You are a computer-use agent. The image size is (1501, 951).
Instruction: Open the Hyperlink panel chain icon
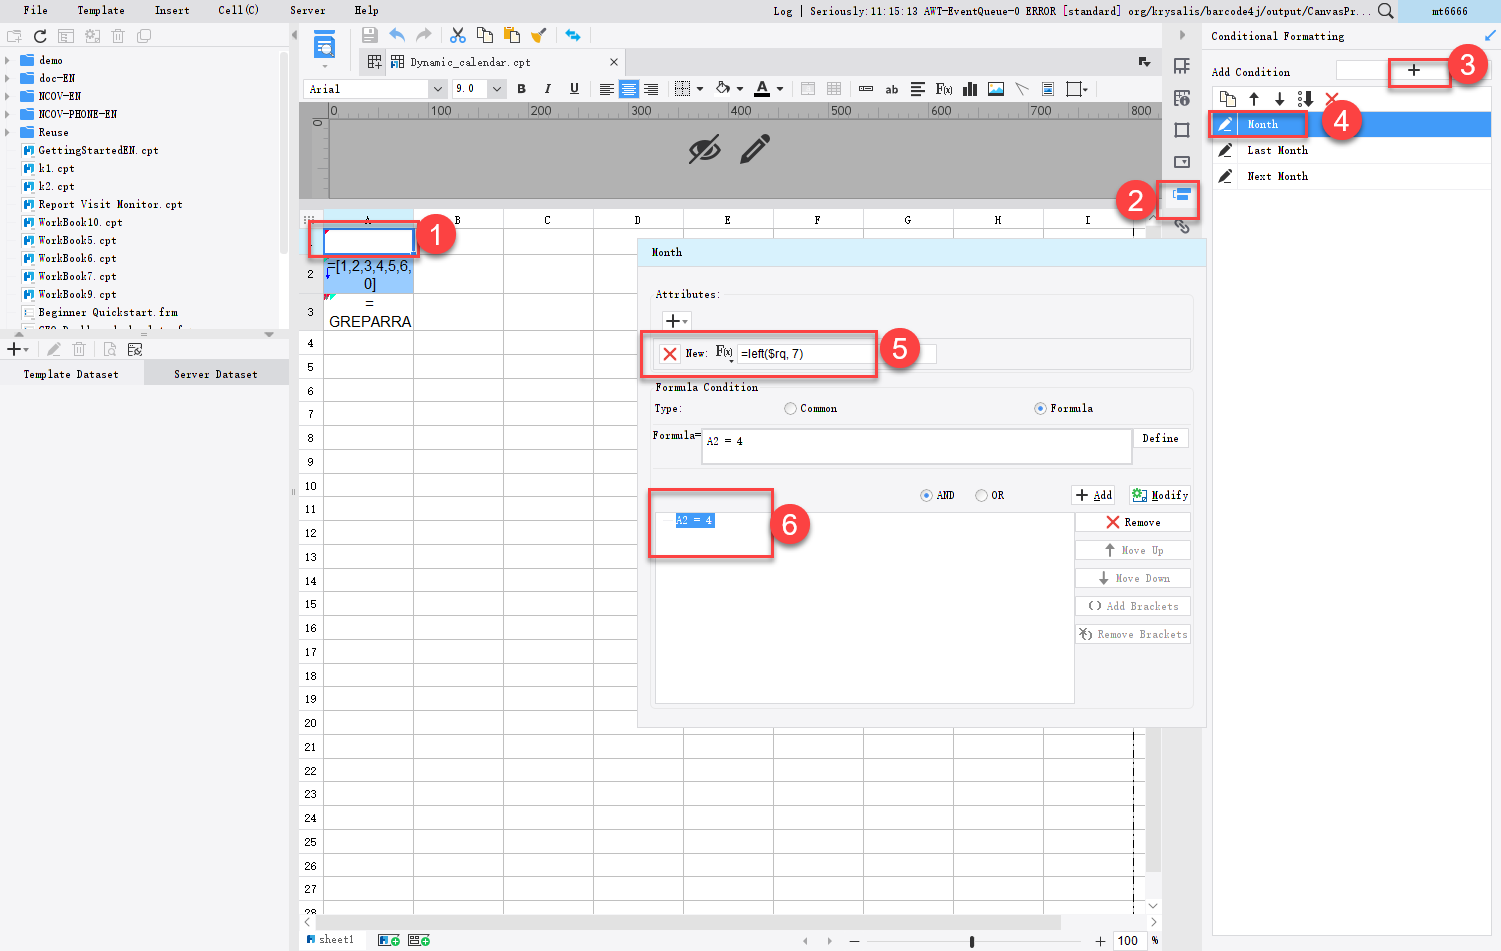pos(1182,226)
